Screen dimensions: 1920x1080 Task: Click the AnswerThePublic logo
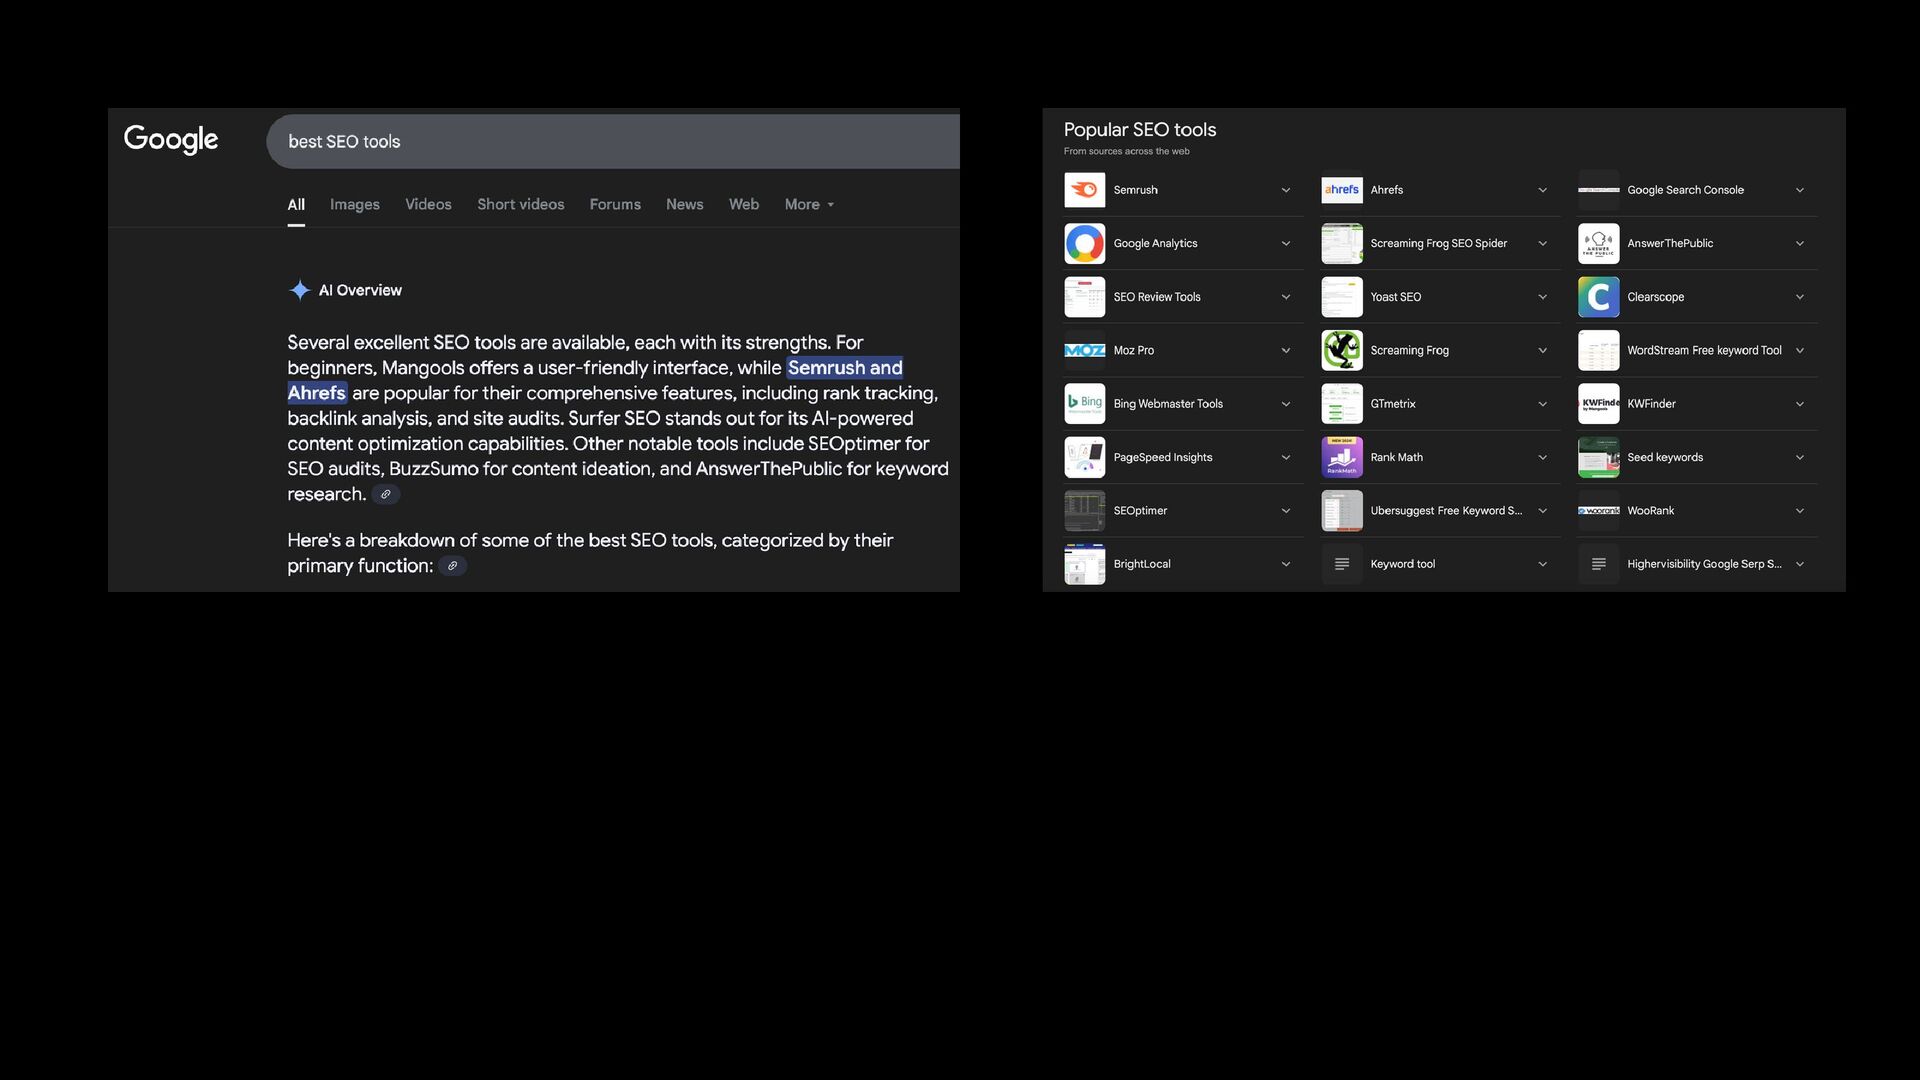(x=1598, y=243)
